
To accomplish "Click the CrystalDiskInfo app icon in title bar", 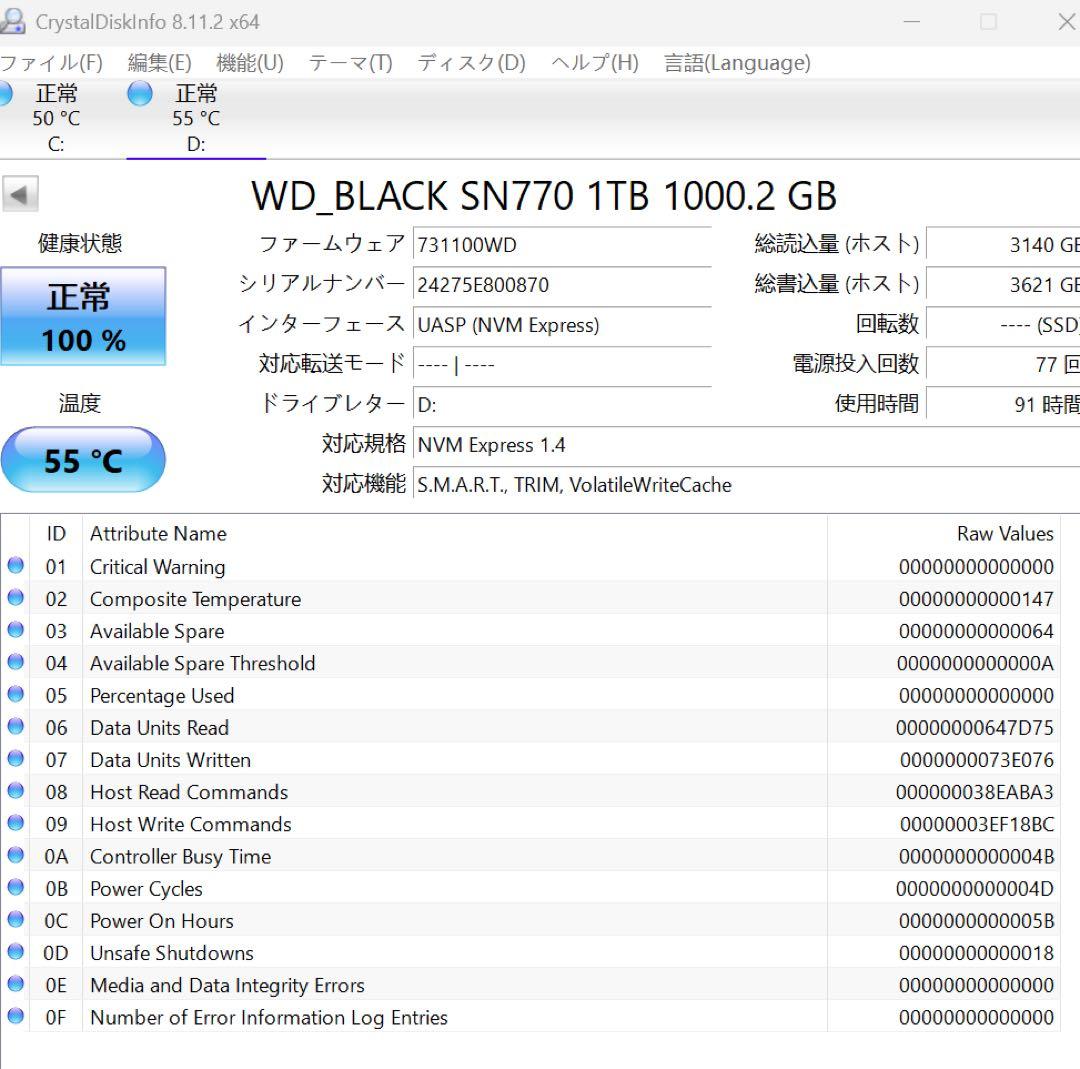I will (x=14, y=21).
